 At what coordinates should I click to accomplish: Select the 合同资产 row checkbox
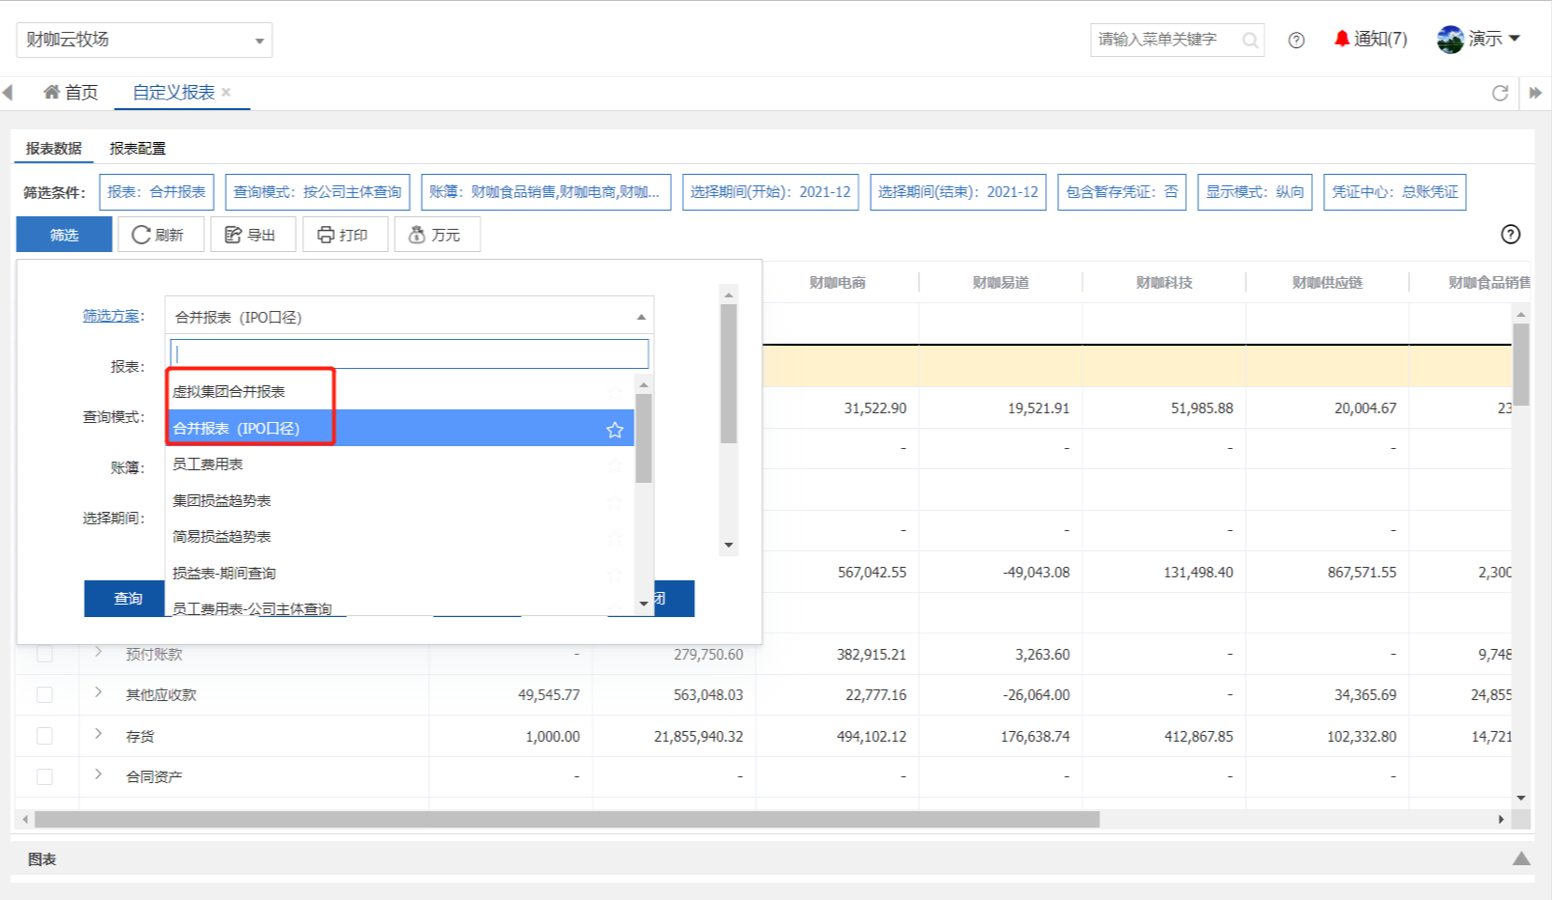click(x=44, y=777)
